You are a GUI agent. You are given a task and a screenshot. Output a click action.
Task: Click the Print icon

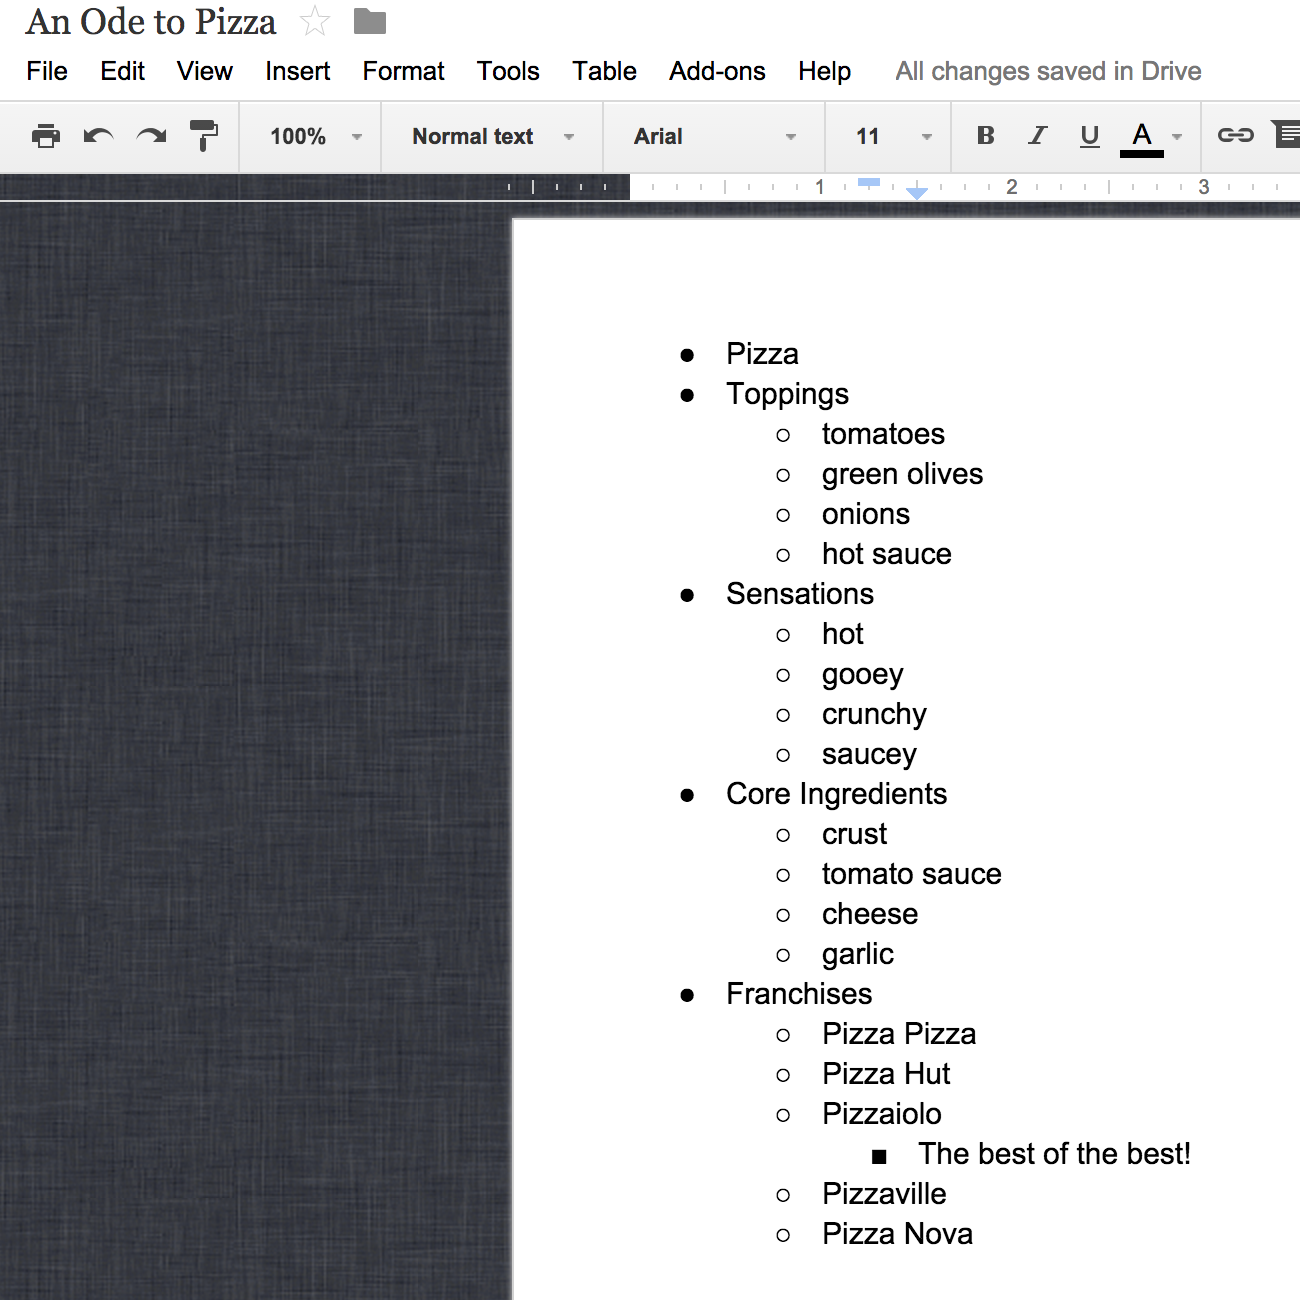point(46,136)
